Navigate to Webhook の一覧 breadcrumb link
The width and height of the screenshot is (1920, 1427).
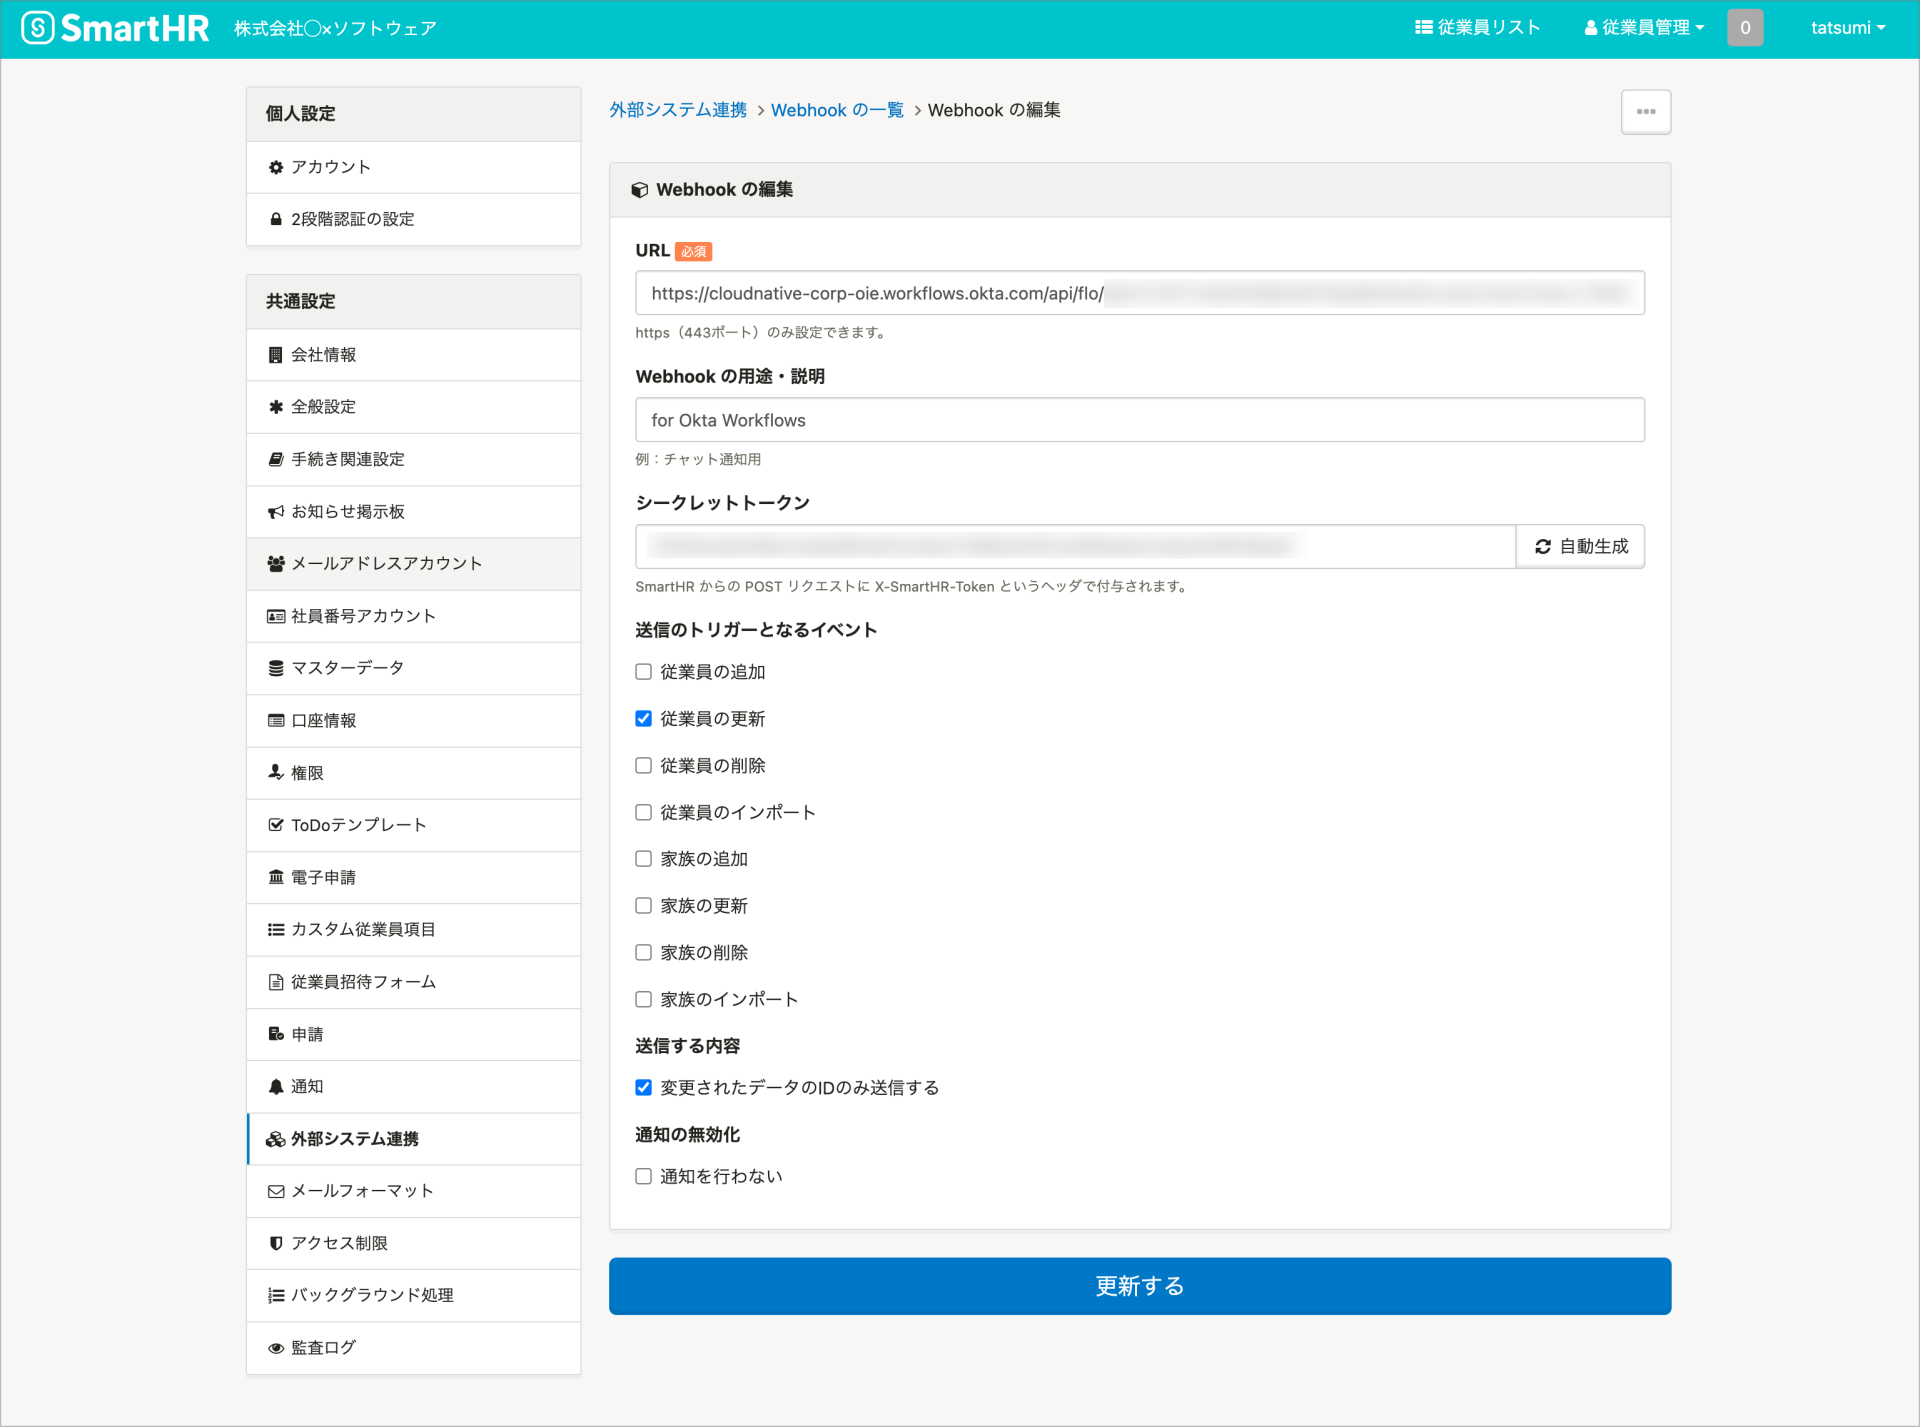[837, 110]
